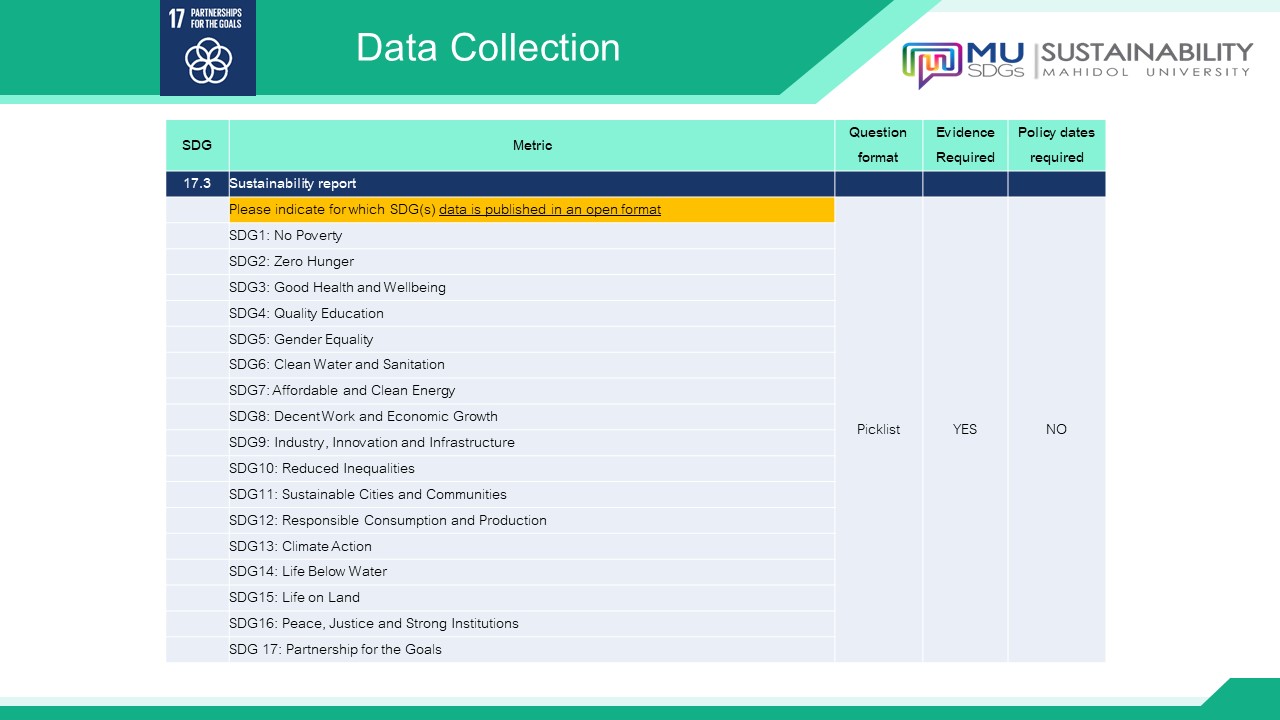Viewport: 1280px width, 720px height.
Task: Click the Data Collection slide title
Action: click(x=488, y=48)
